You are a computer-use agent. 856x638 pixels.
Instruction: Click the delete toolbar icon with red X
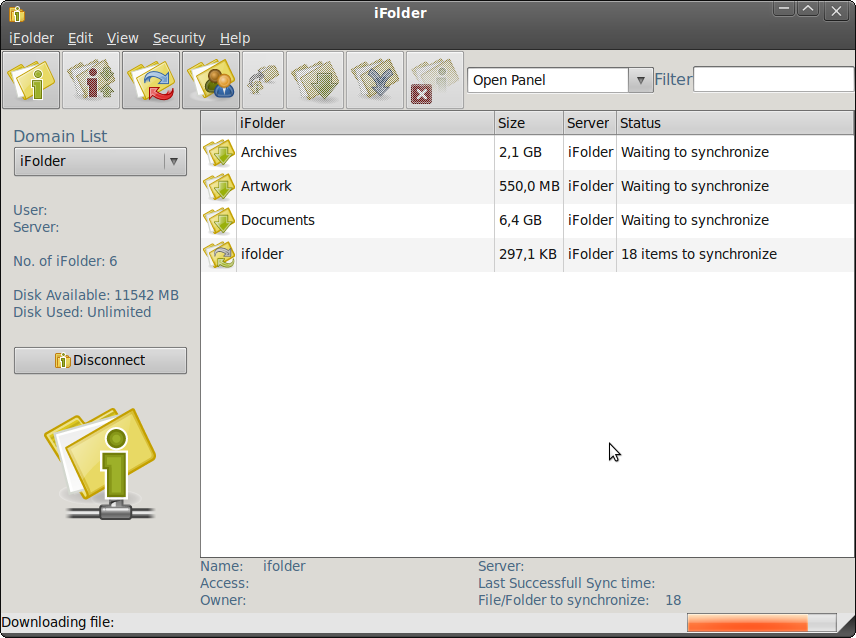435,80
